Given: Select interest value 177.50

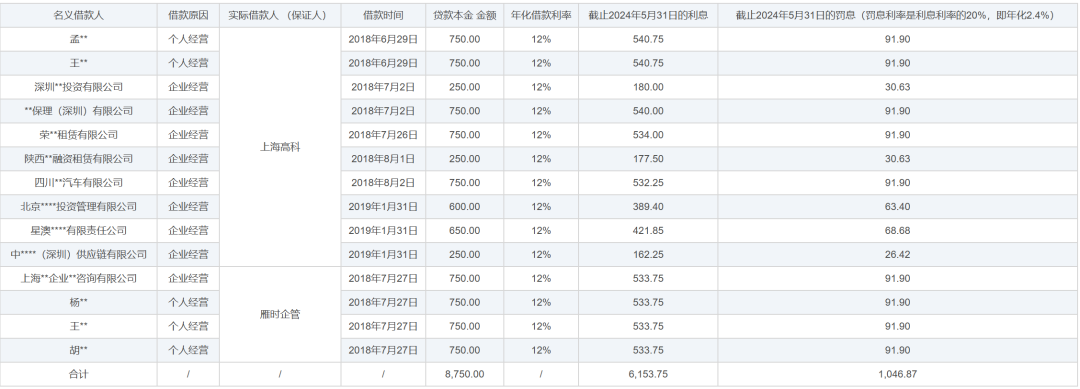Looking at the screenshot, I should pyautogui.click(x=648, y=158).
